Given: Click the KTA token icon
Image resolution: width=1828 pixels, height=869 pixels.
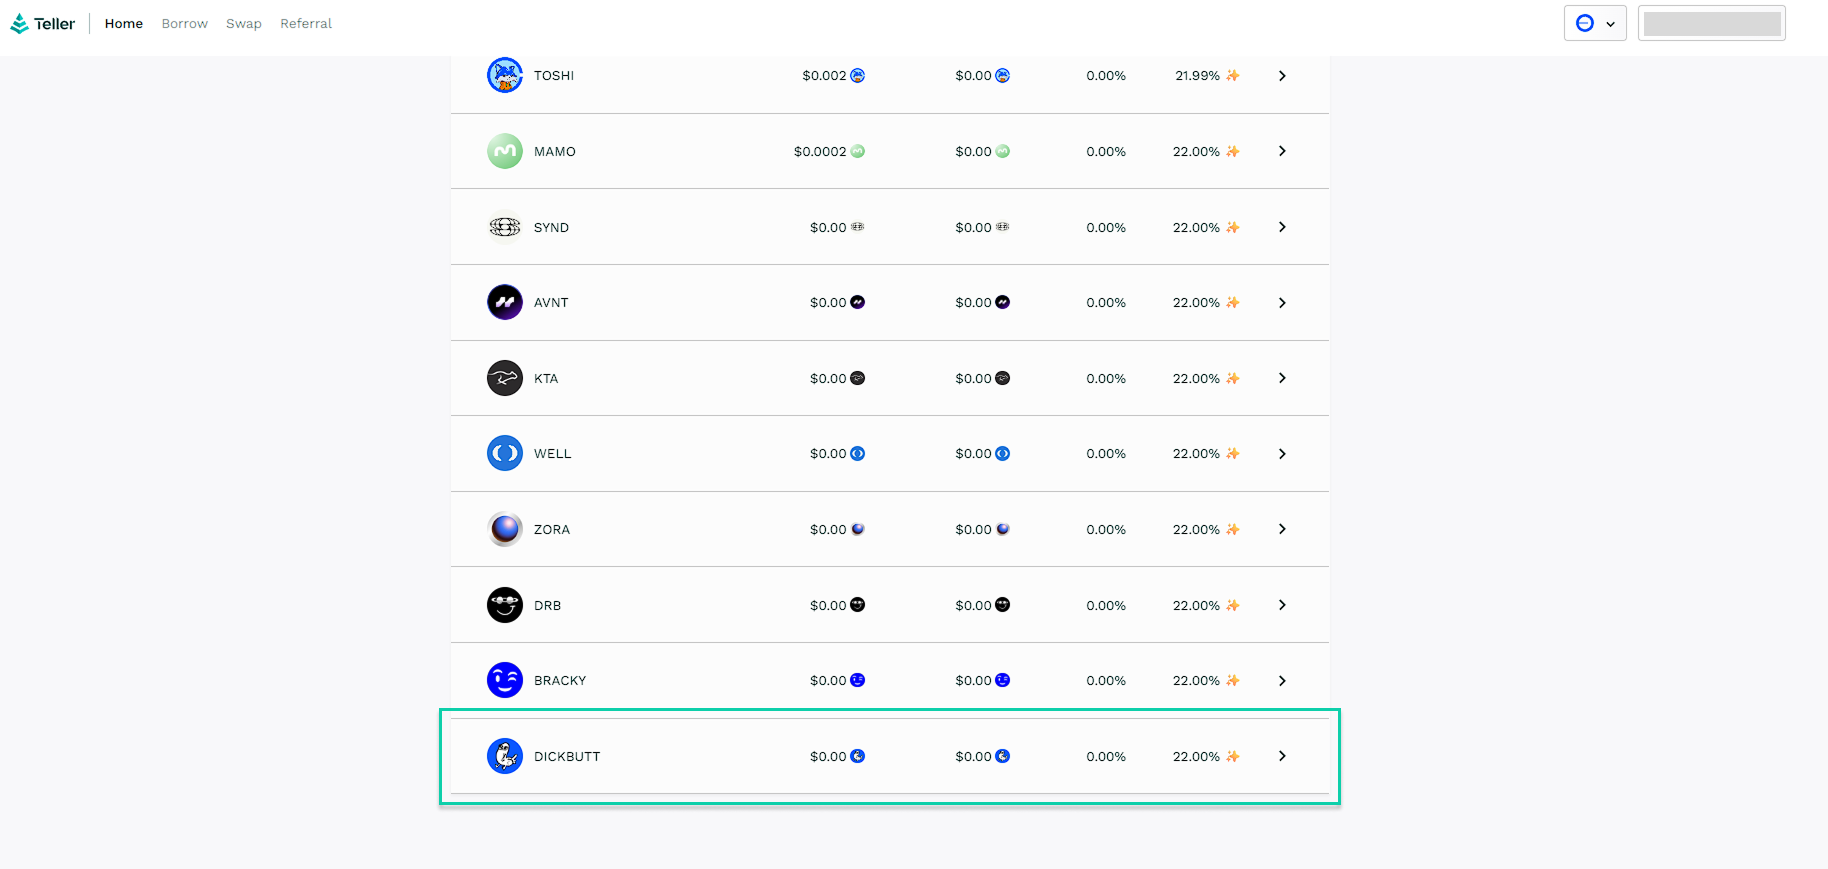Looking at the screenshot, I should 505,379.
